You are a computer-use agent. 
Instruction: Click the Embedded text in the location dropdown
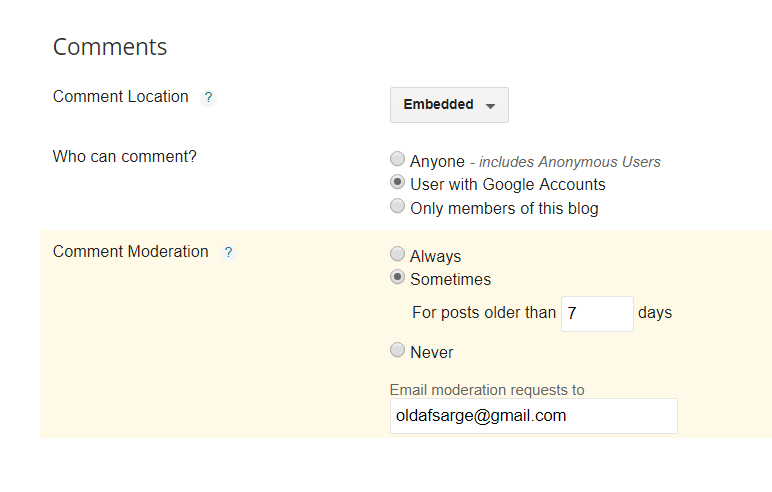click(x=438, y=105)
